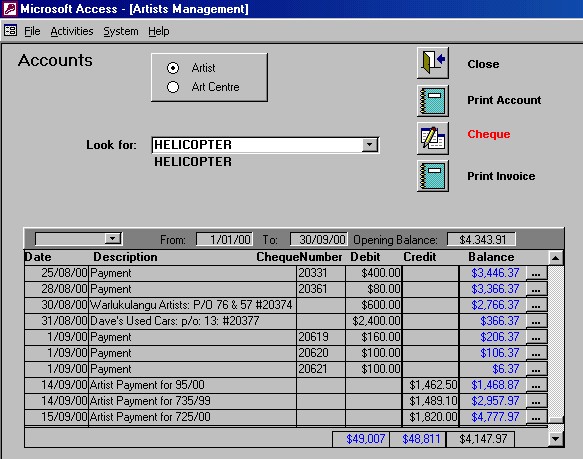Expand the filter combo box left of From

[x=112, y=238]
